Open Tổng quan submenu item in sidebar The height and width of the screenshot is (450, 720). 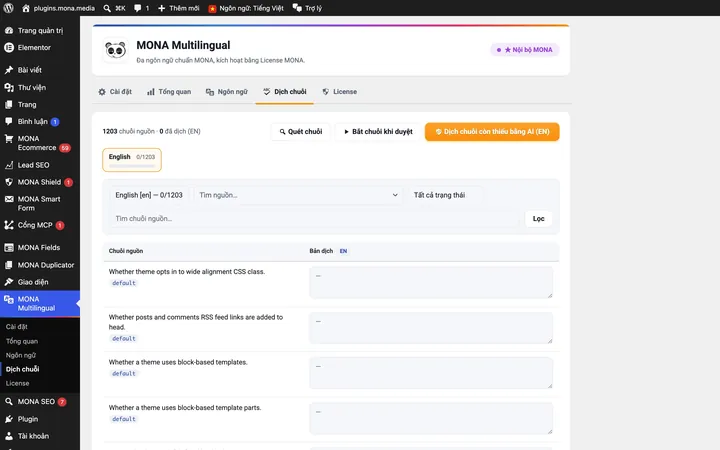22,341
